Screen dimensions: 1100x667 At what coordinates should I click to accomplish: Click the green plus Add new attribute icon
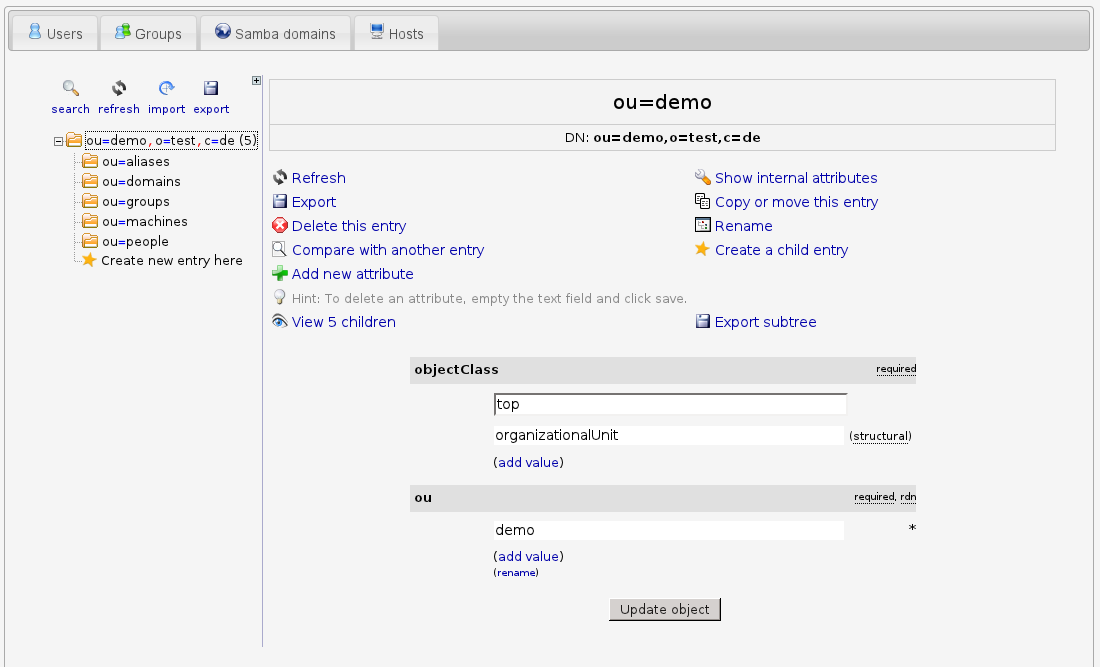[x=280, y=274]
